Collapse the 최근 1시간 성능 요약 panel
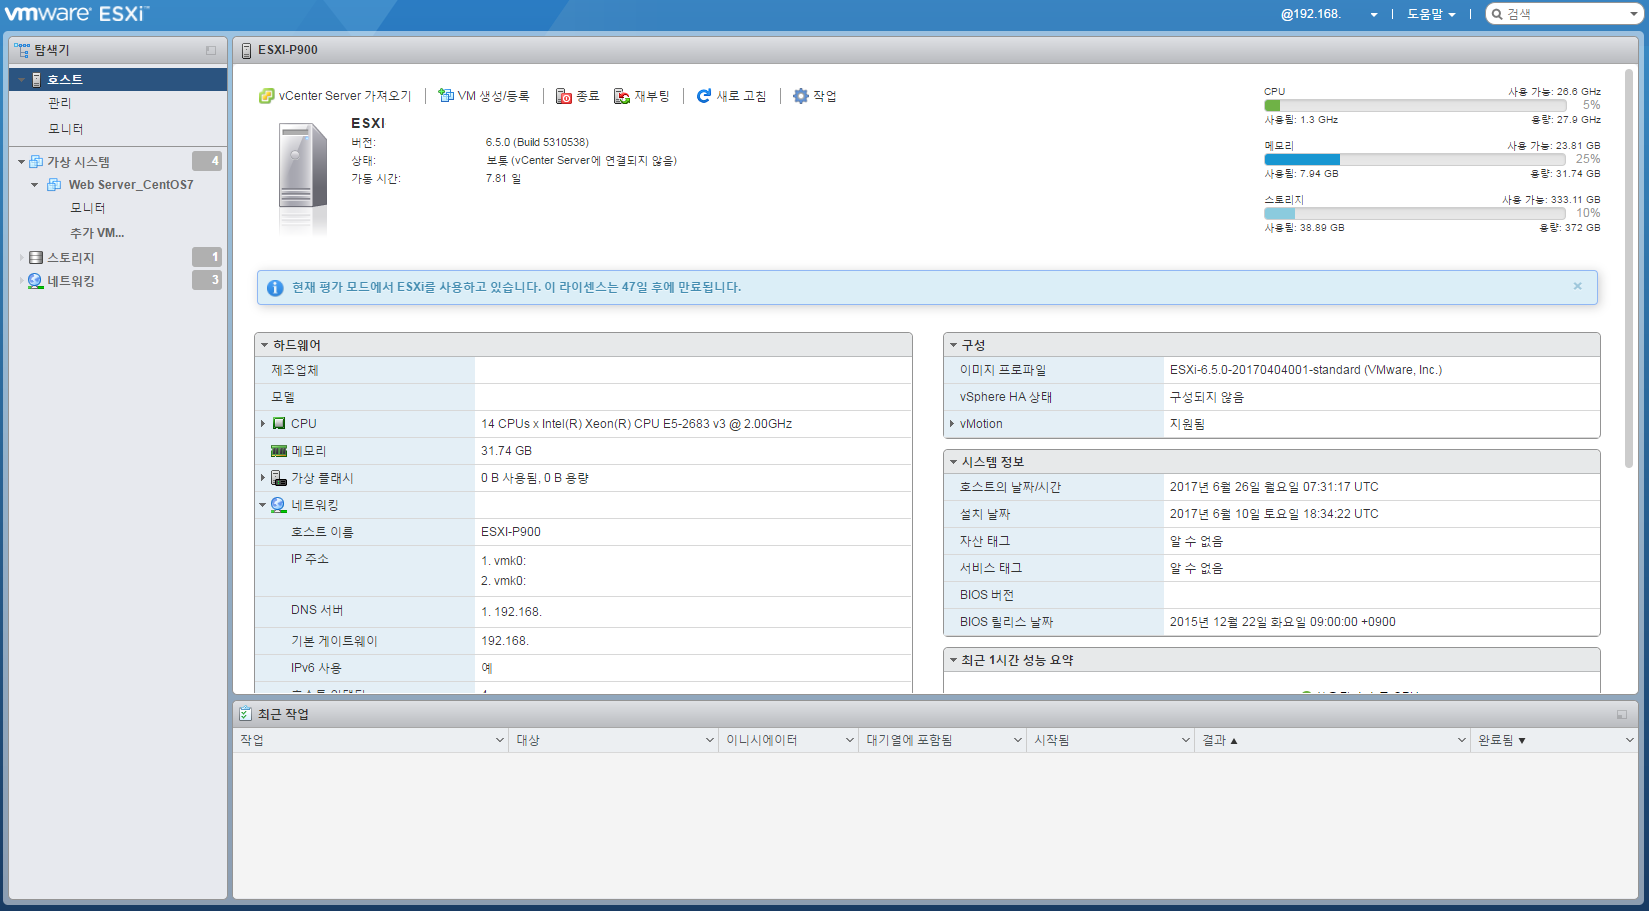The width and height of the screenshot is (1649, 911). click(953, 660)
